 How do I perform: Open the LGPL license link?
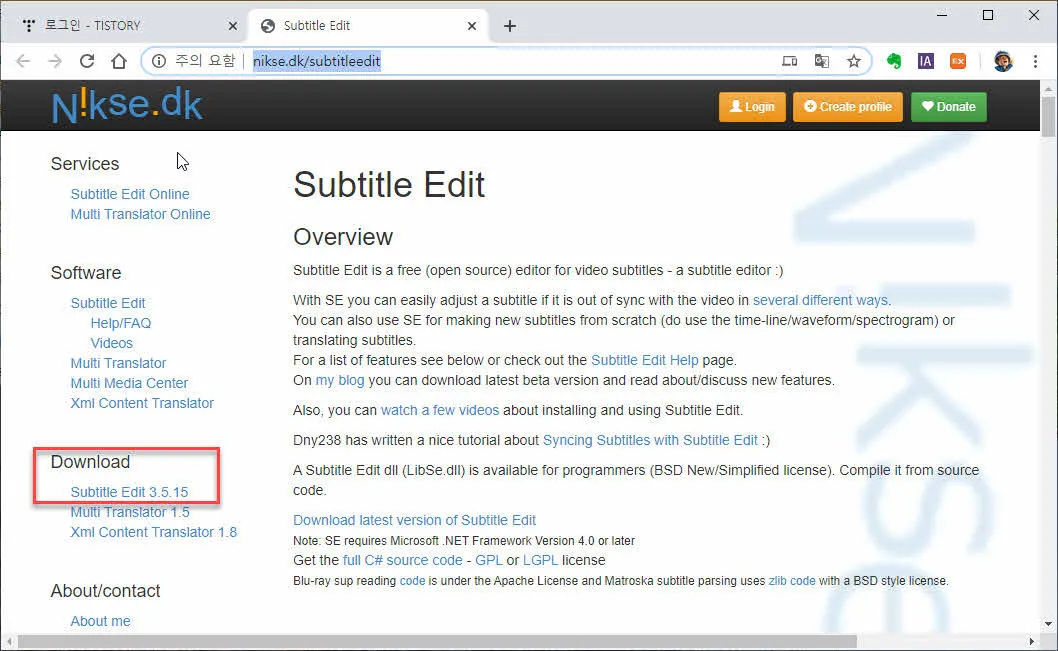pos(540,561)
